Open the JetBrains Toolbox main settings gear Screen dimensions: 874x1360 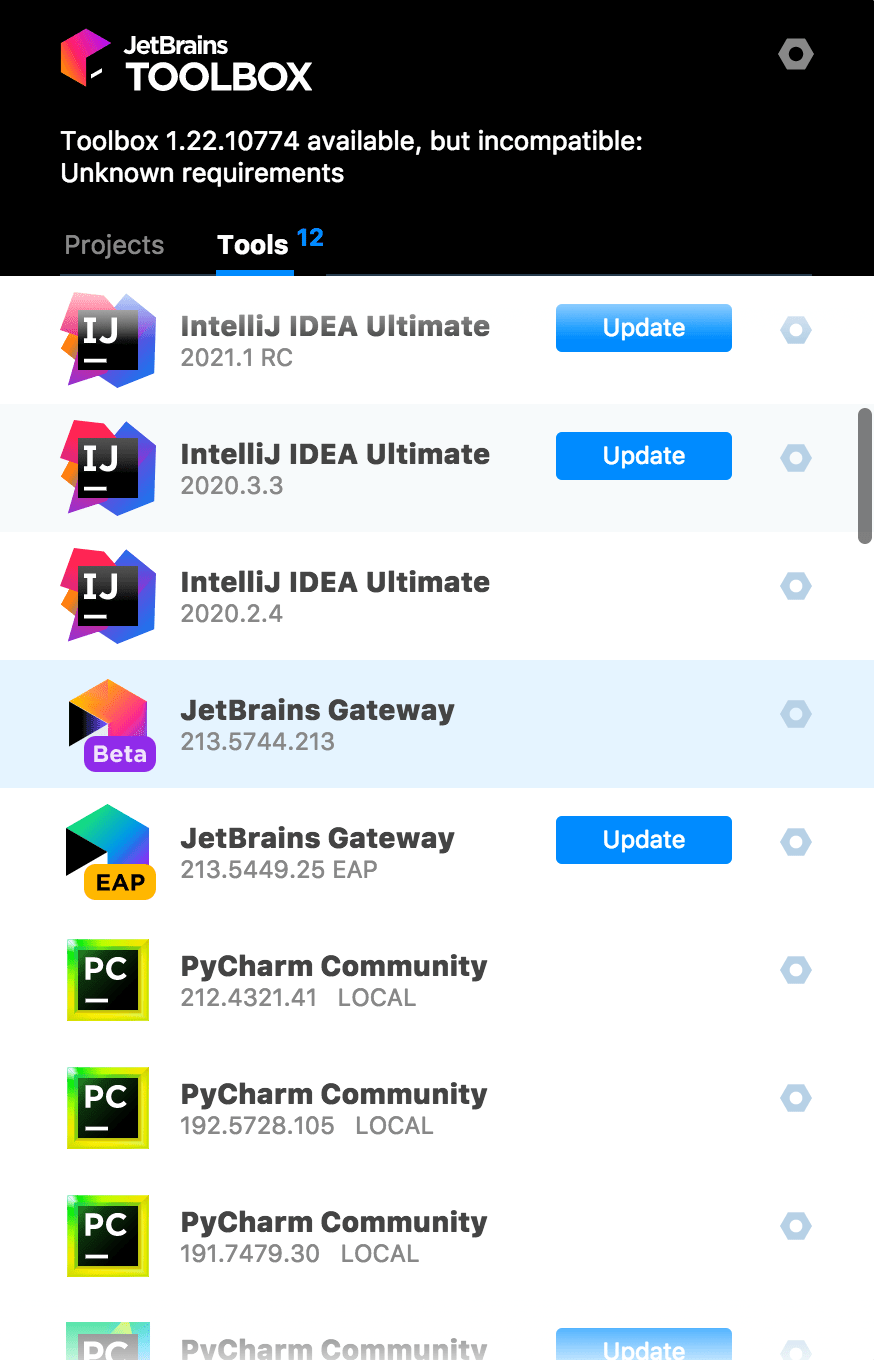pyautogui.click(x=795, y=54)
